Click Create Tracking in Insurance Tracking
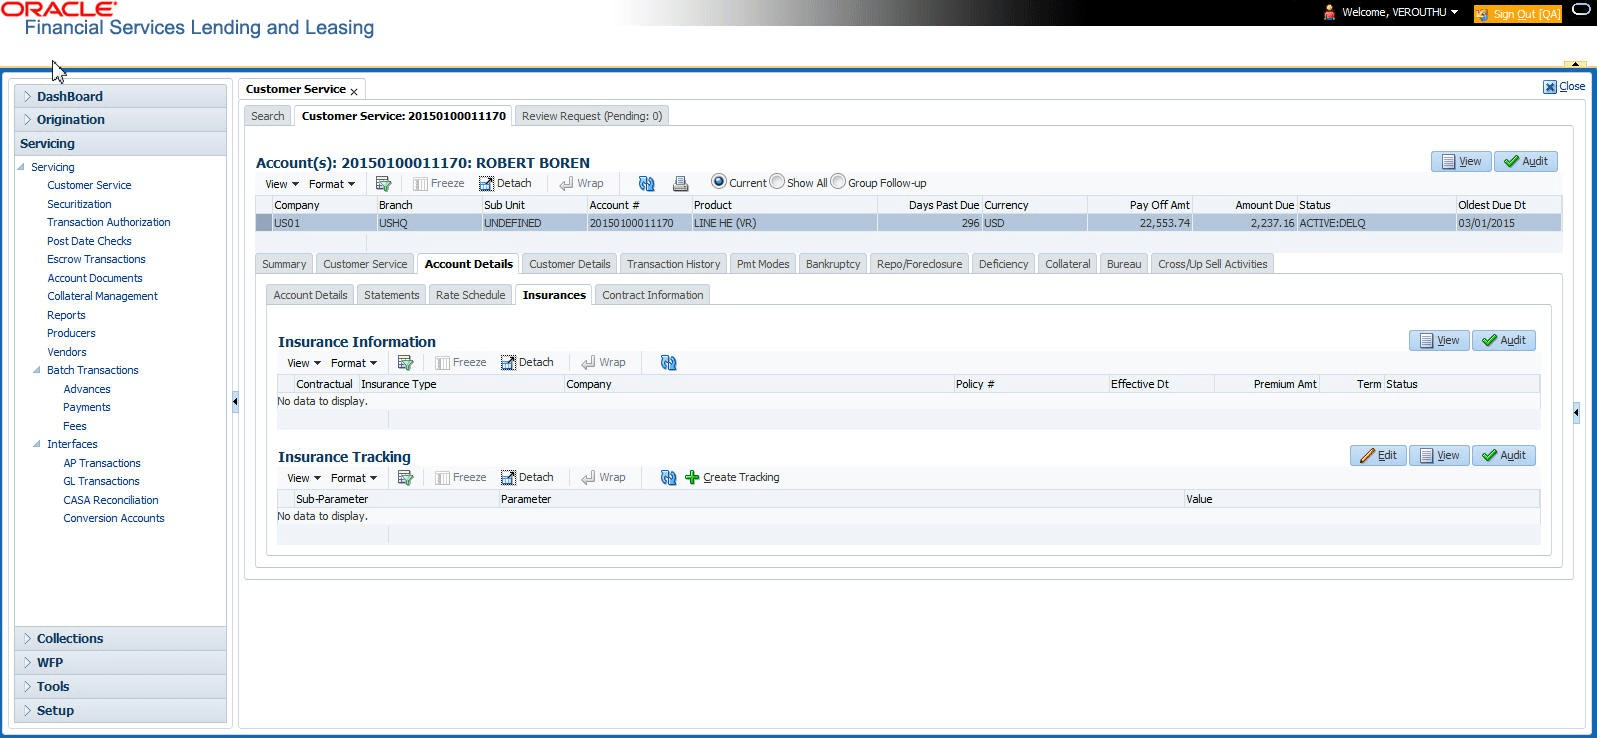 (x=732, y=478)
